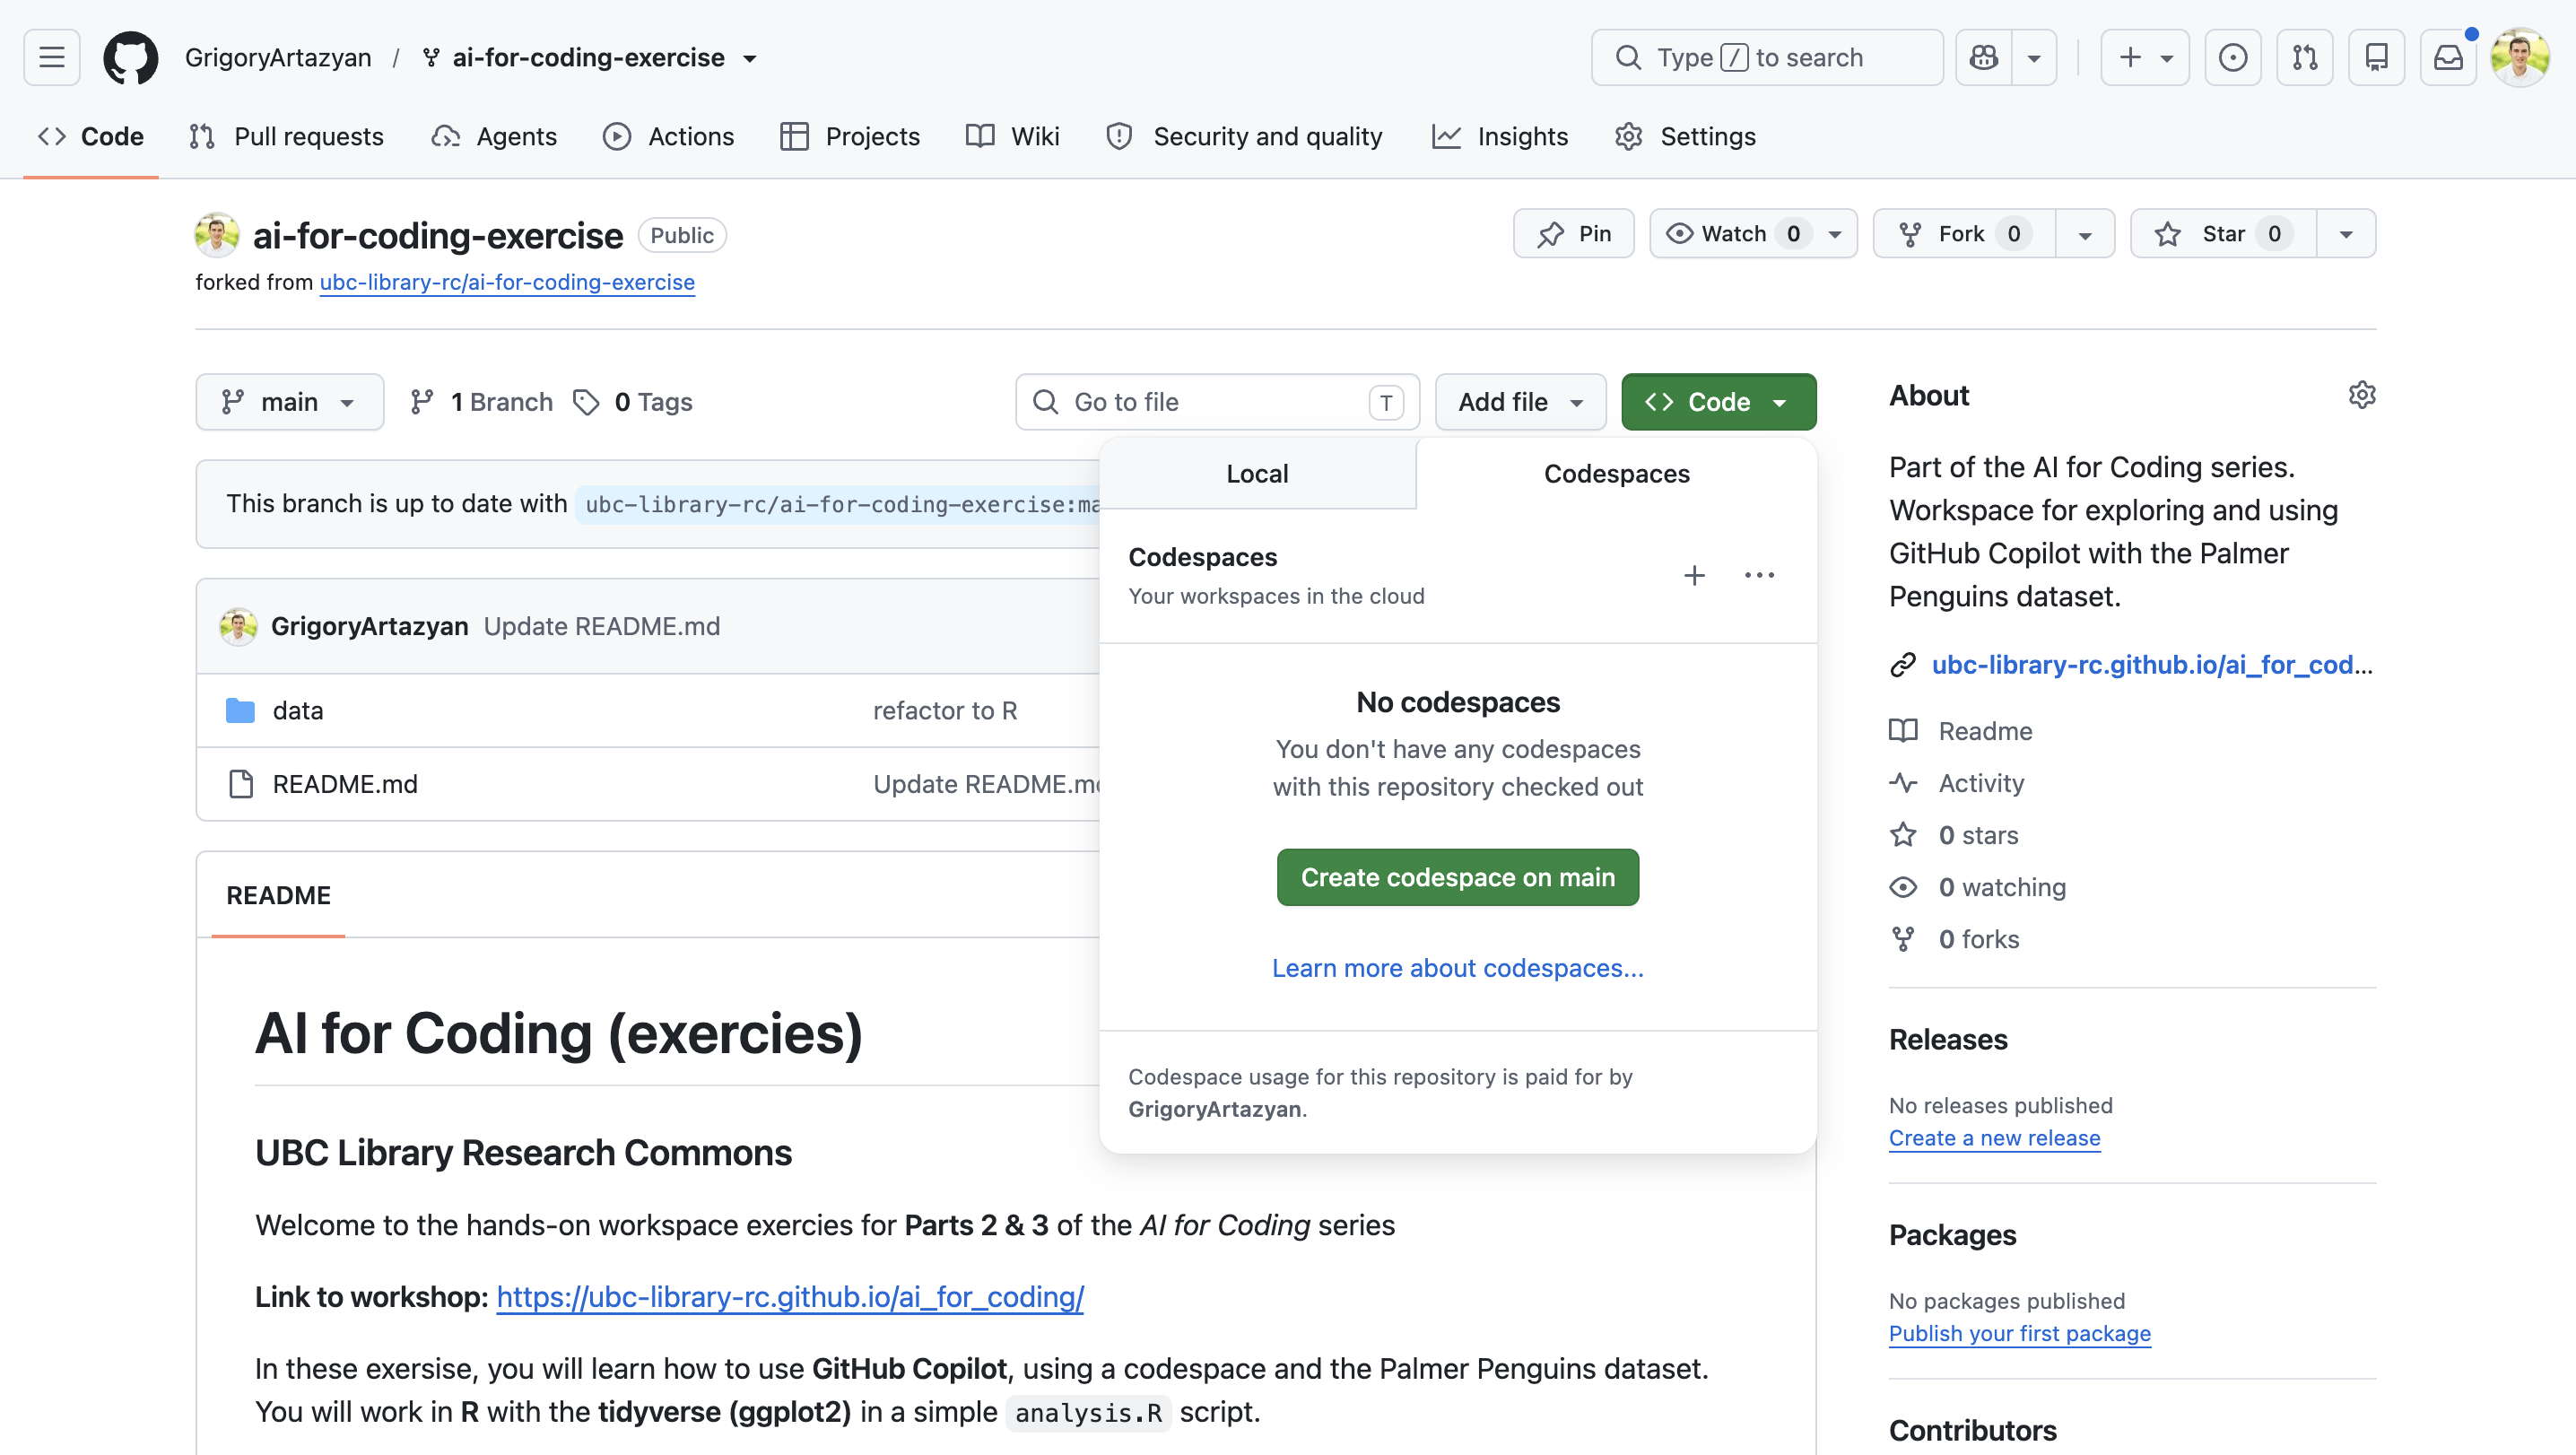Open the main branch selector dropdown
2576x1455 pixels.
(290, 402)
